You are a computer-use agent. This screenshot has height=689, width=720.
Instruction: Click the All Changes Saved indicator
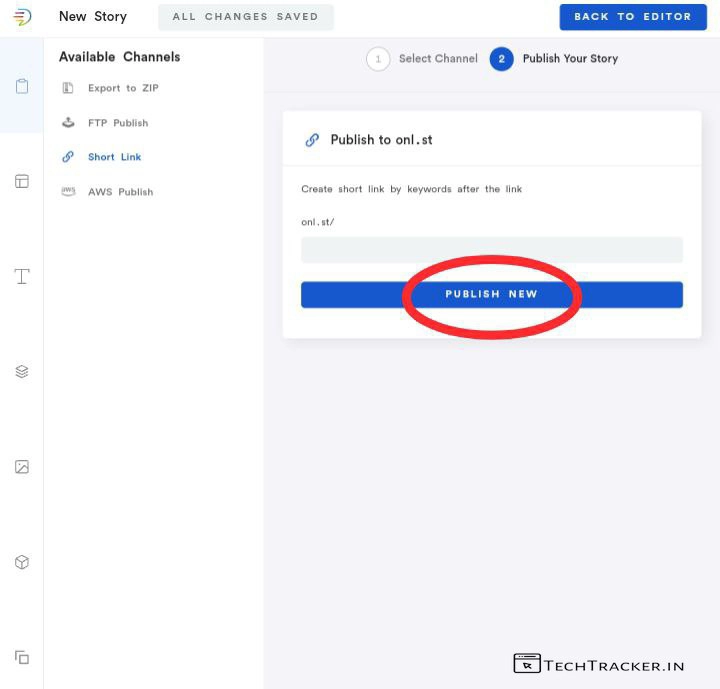(245, 17)
